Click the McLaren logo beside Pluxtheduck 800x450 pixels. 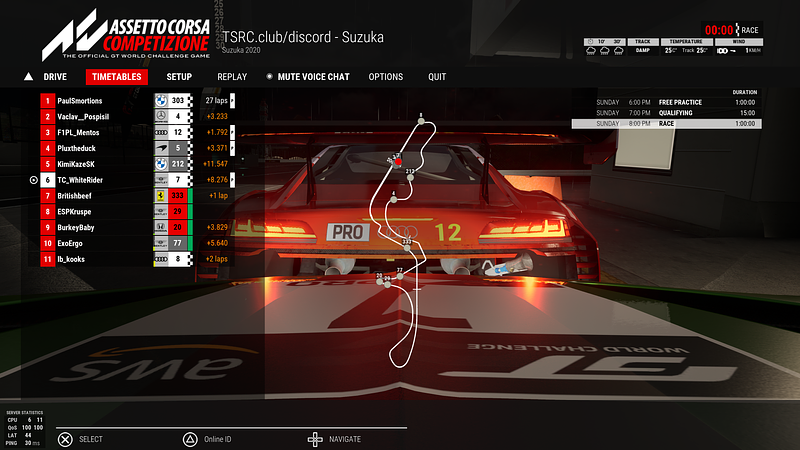point(161,148)
